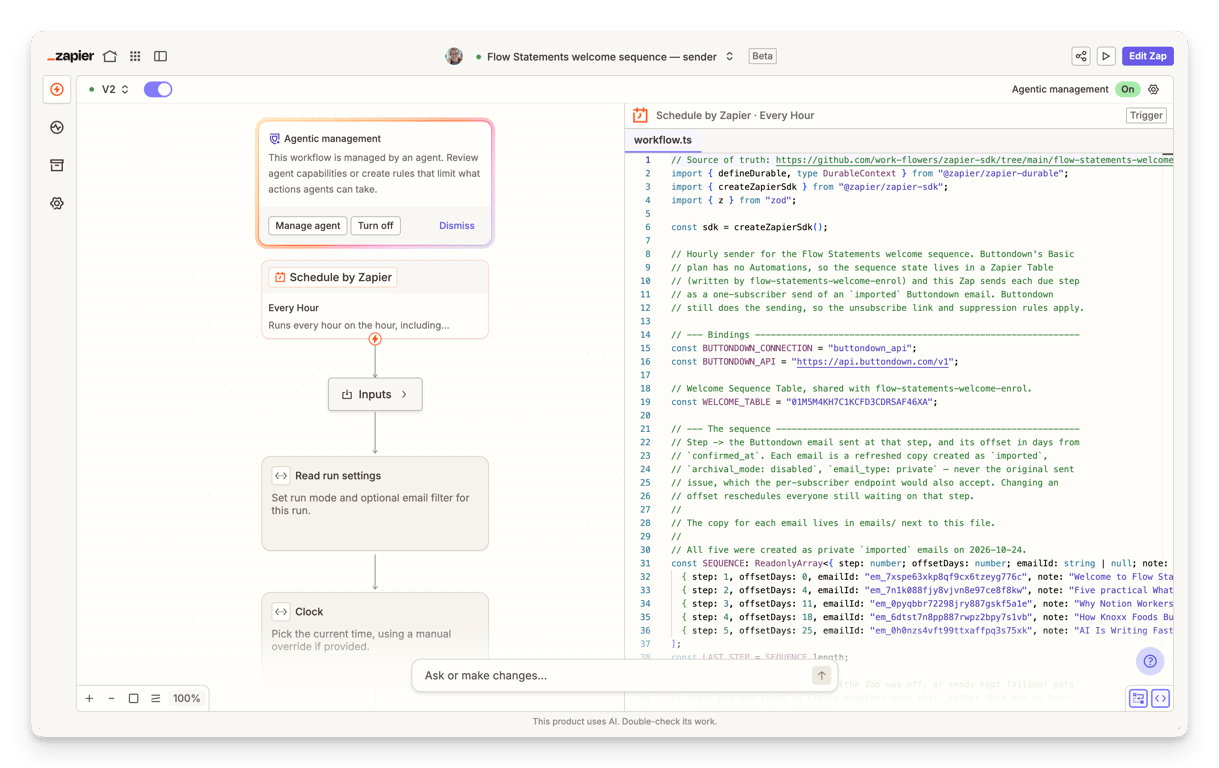Switch to visual editor view toggle
1219x768 pixels.
(x=1138, y=699)
